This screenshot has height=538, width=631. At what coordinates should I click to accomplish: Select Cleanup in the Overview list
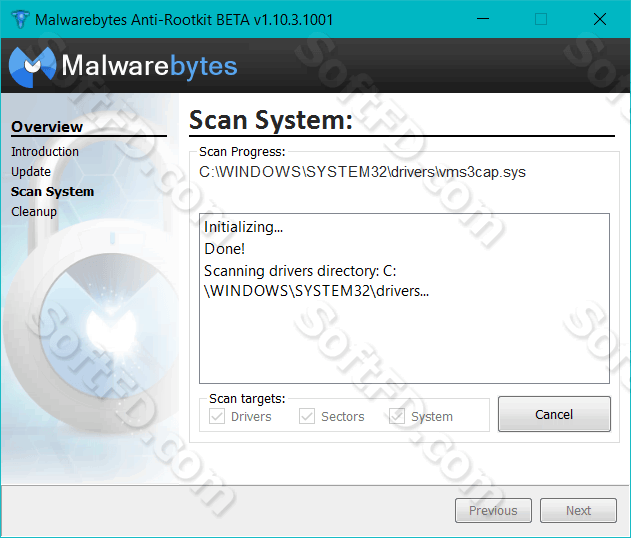(x=34, y=212)
